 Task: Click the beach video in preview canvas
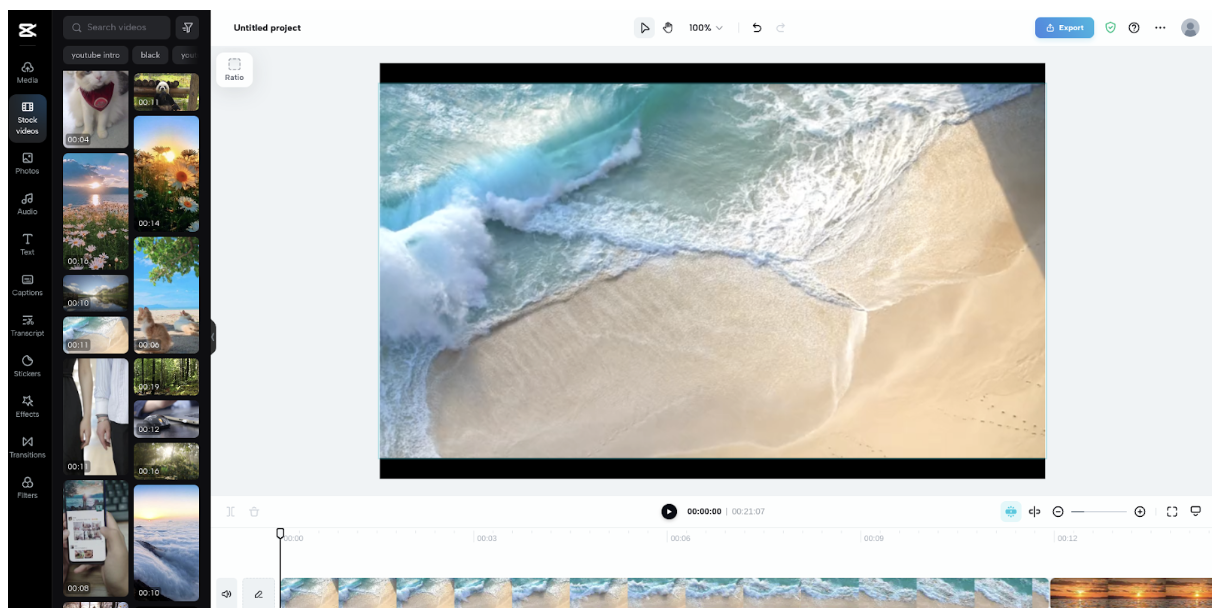coord(712,270)
